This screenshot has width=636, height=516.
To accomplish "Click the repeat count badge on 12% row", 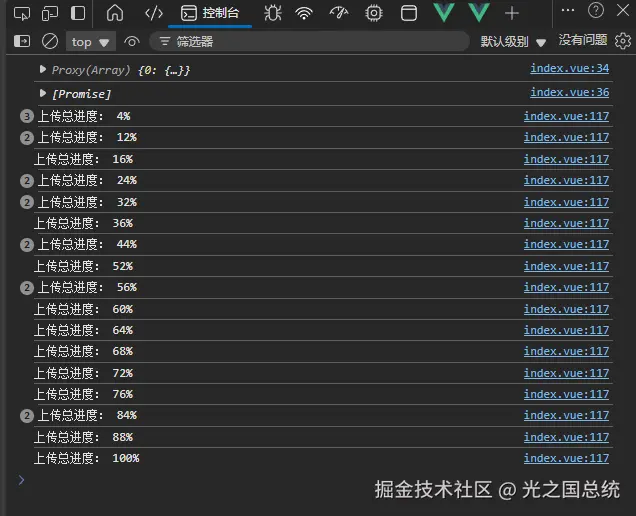I will [x=27, y=138].
